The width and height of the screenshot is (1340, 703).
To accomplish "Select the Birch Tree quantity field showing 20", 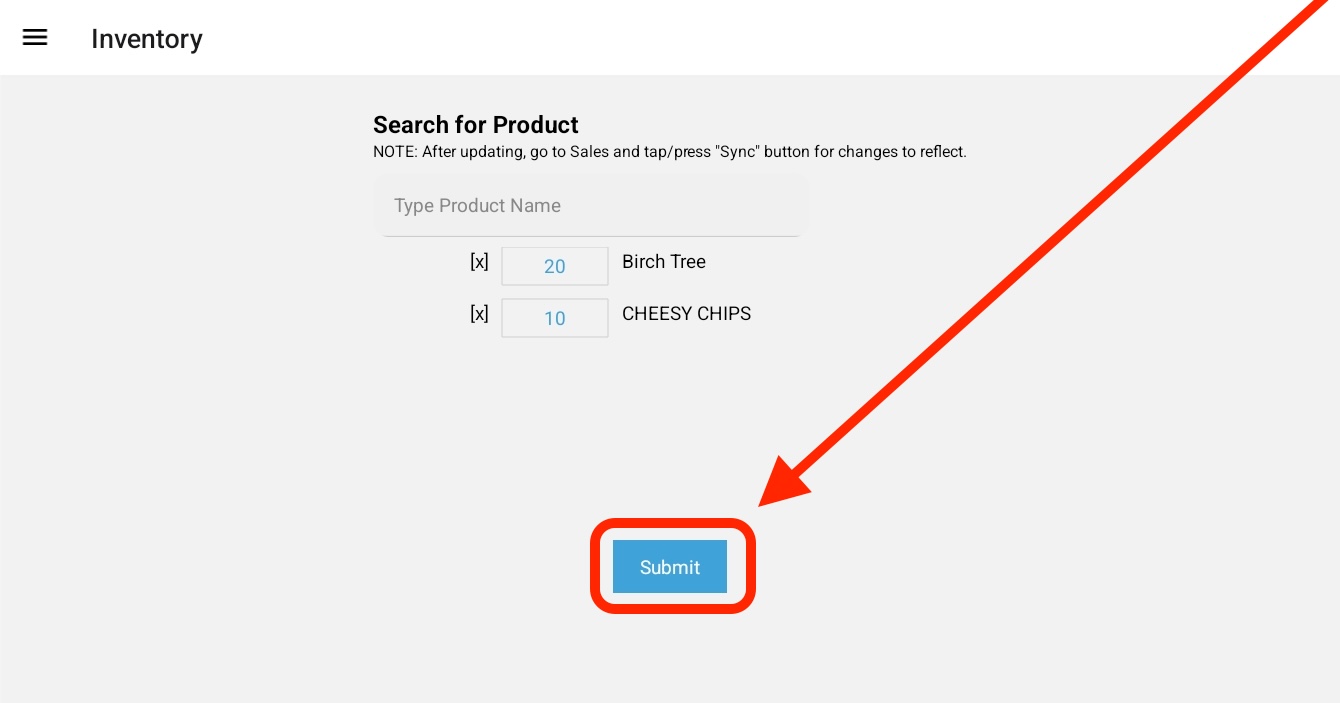I will pos(555,267).
